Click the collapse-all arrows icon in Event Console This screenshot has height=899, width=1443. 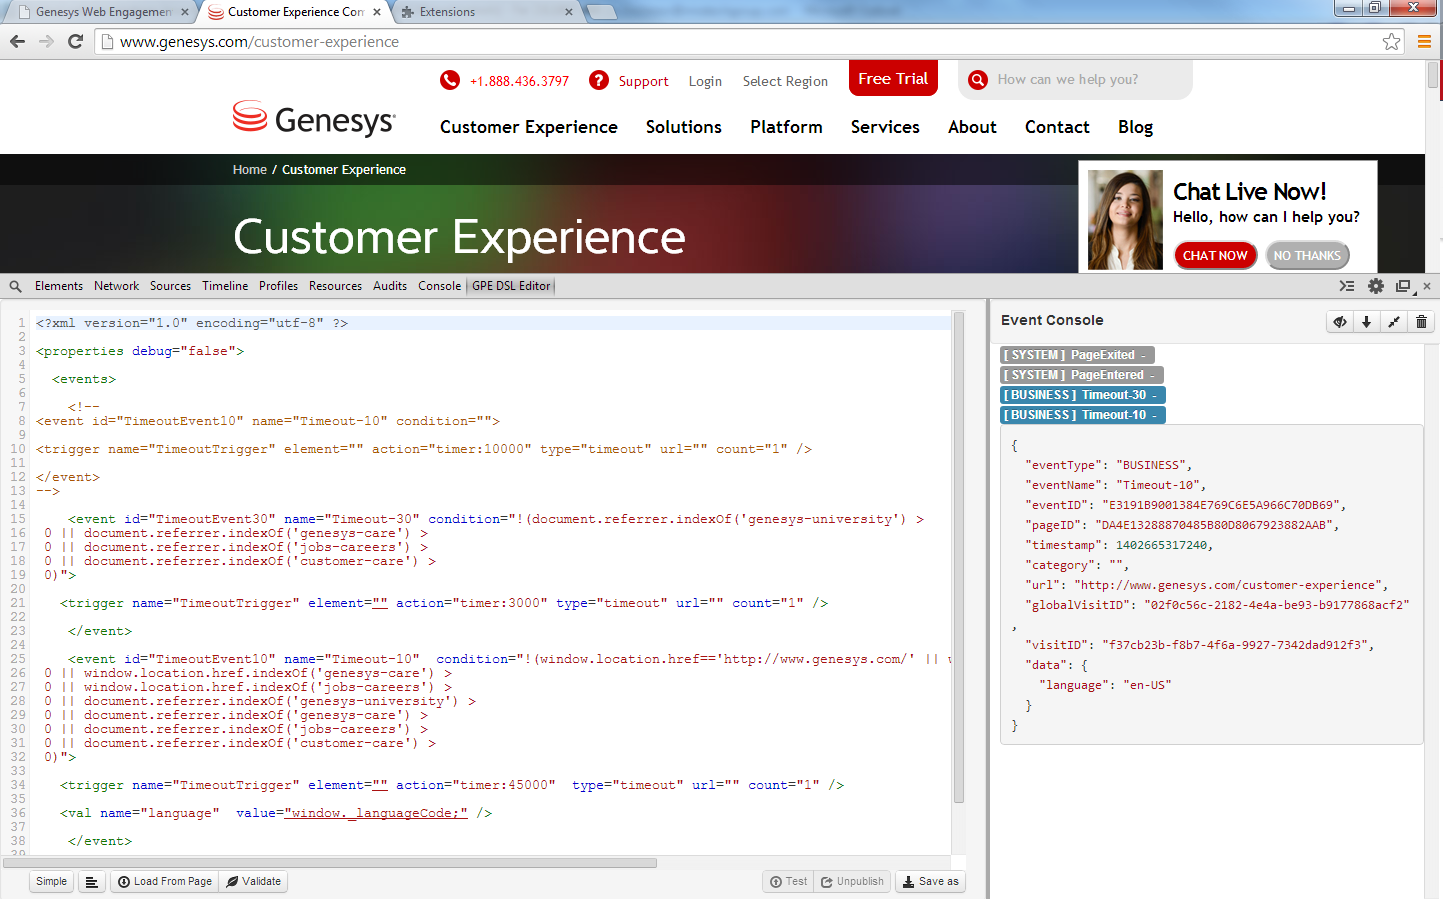click(1394, 321)
